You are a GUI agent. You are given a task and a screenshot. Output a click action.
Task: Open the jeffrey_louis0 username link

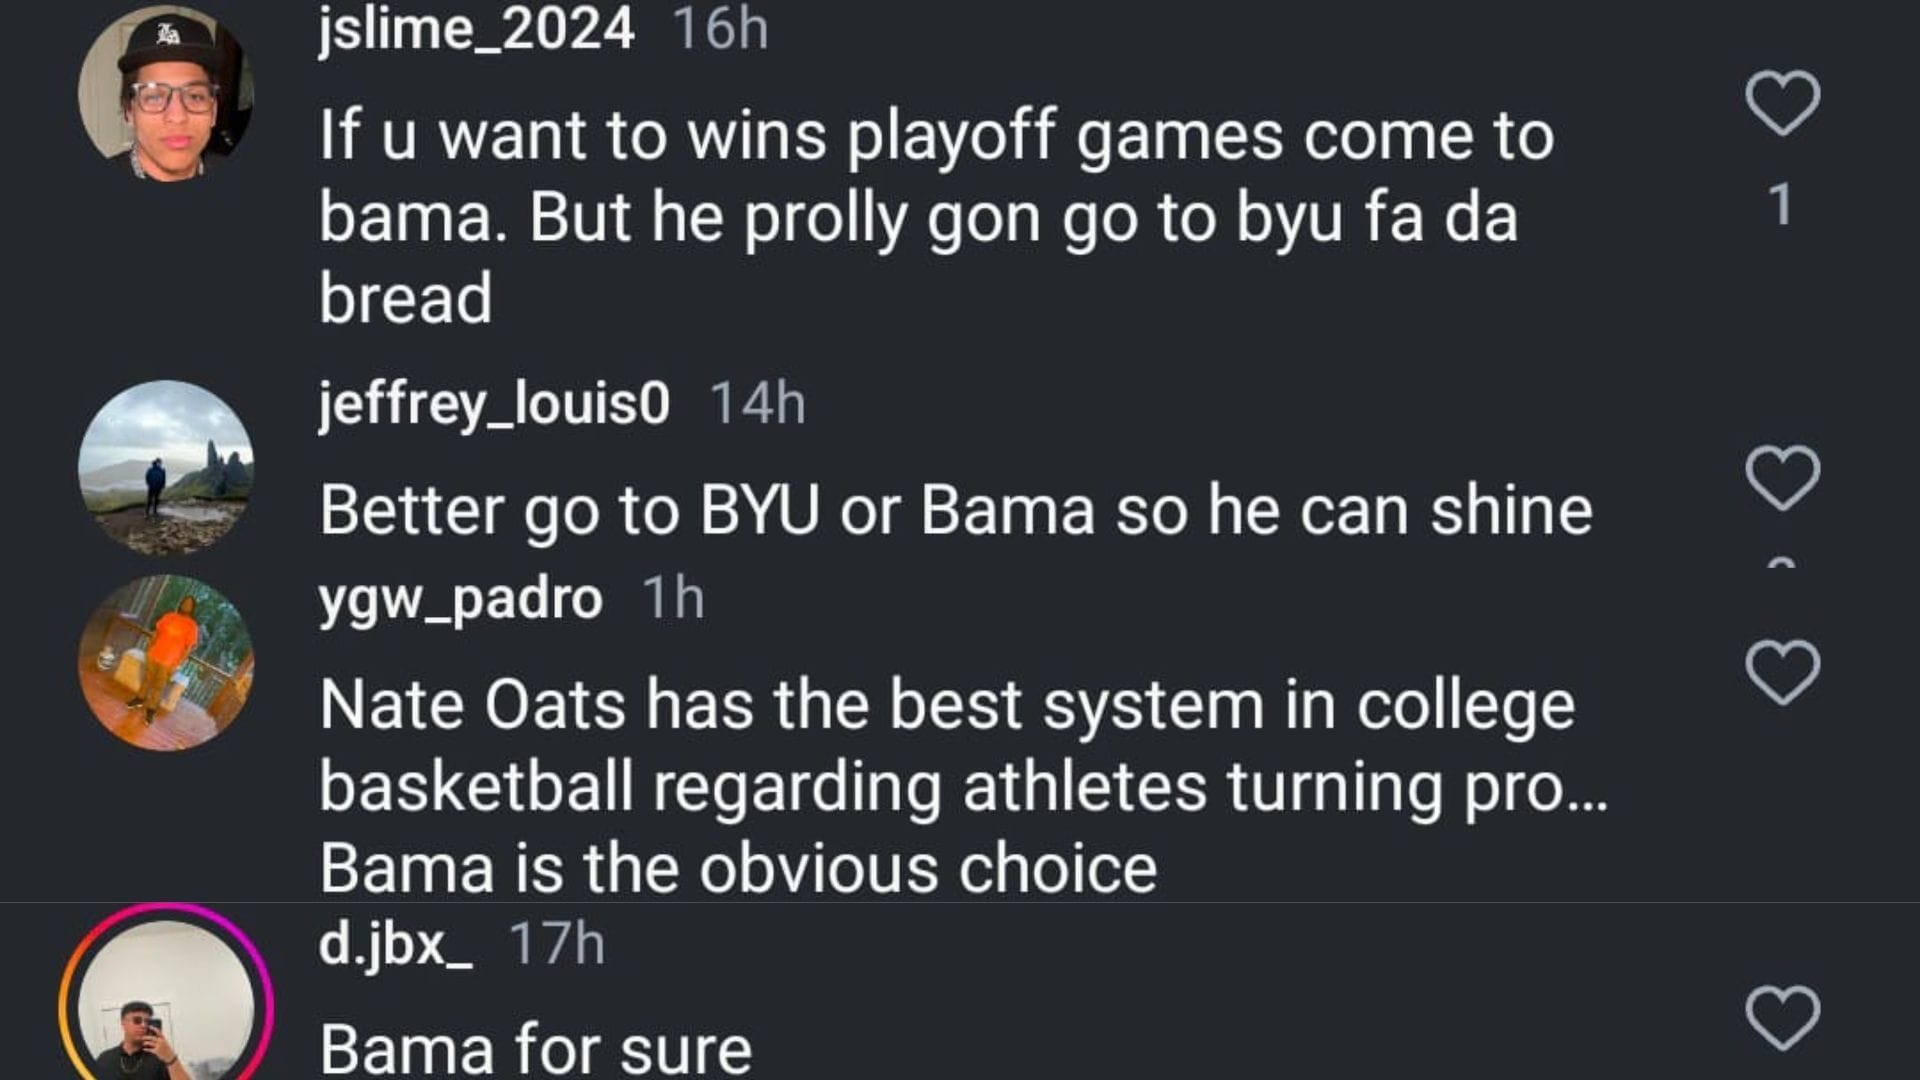tap(494, 403)
